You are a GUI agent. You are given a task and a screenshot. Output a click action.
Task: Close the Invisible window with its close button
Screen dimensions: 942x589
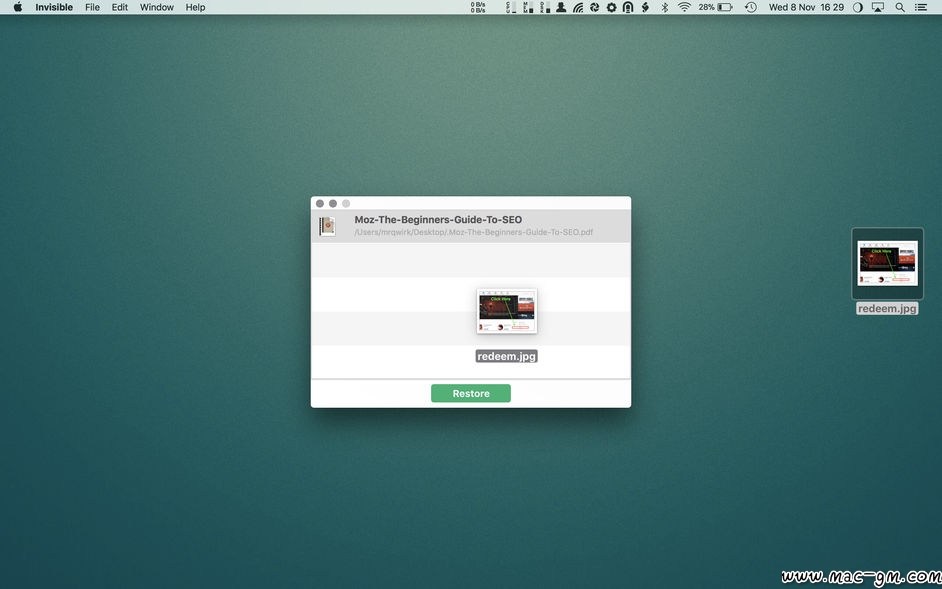[x=320, y=204]
